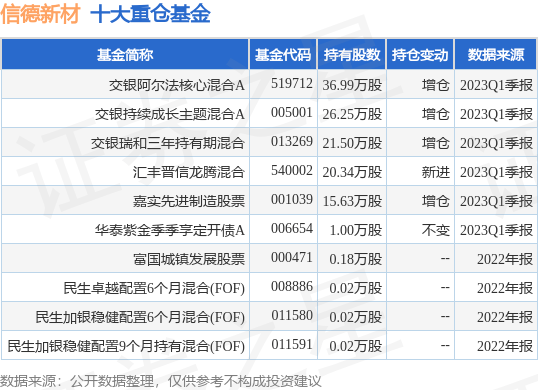
Task: Click fund code 011591
Action: (x=292, y=344)
